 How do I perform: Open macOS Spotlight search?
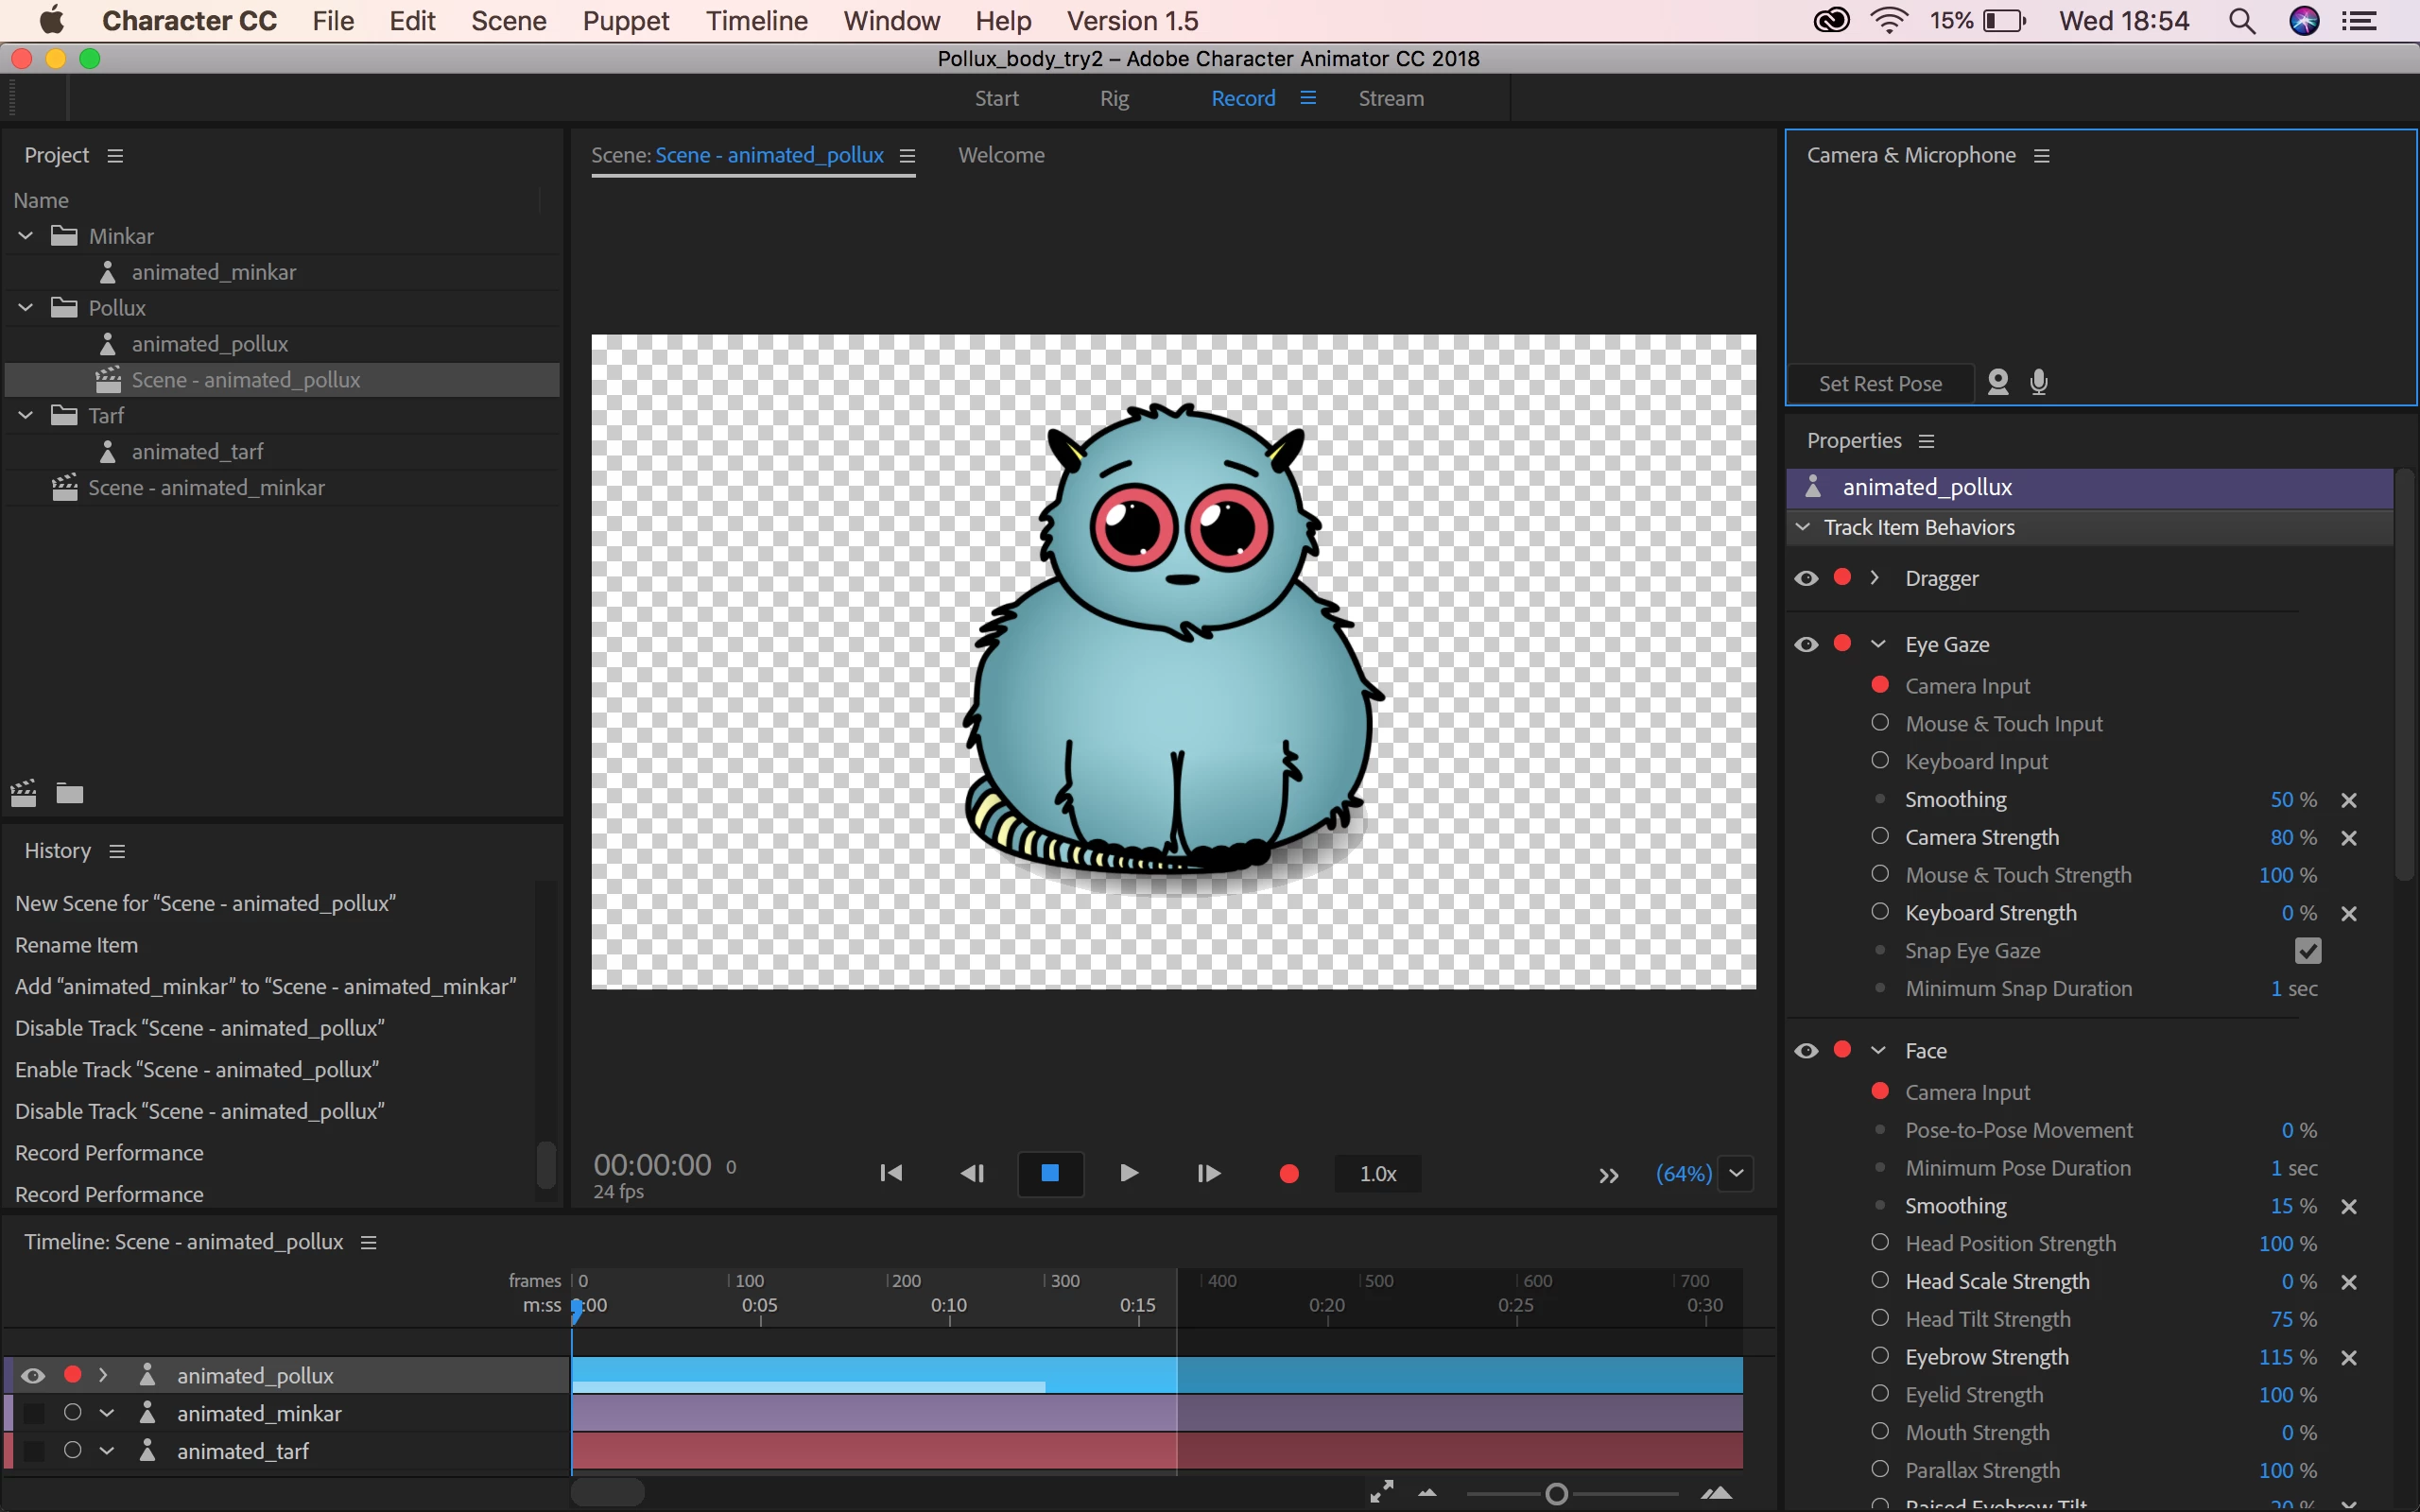coord(2242,21)
